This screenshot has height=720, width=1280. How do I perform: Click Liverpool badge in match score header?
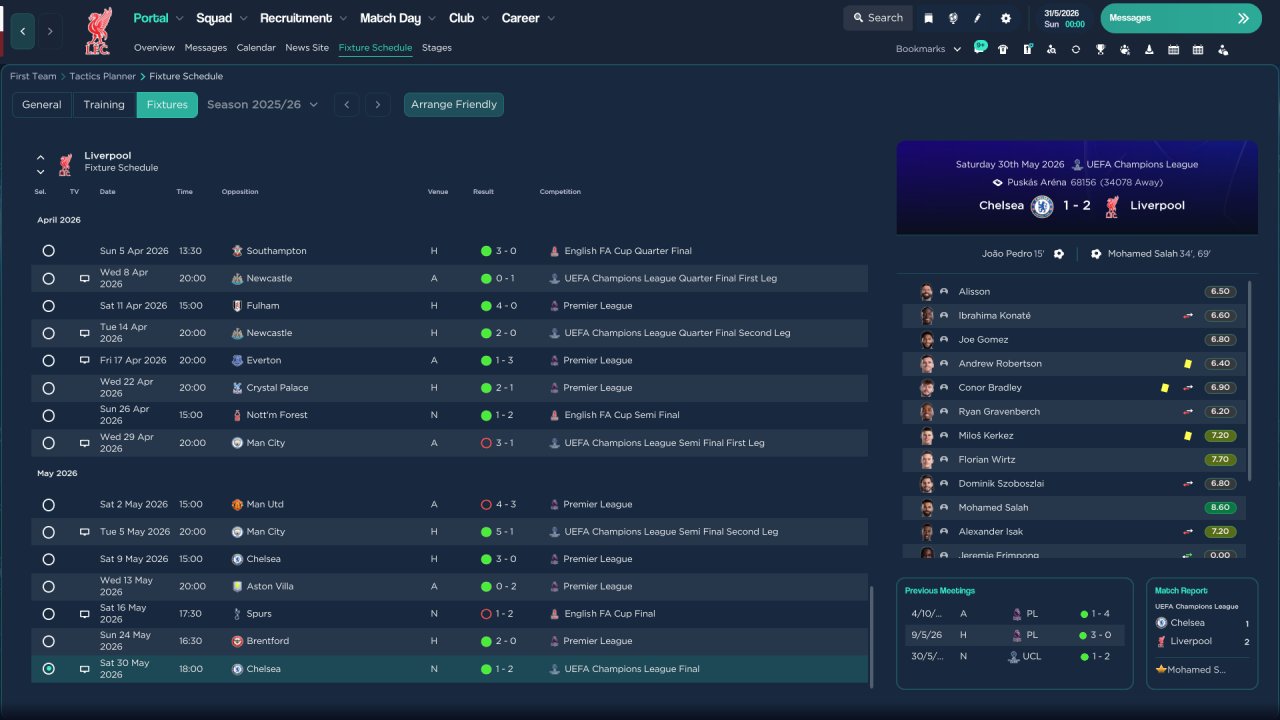(x=1112, y=206)
